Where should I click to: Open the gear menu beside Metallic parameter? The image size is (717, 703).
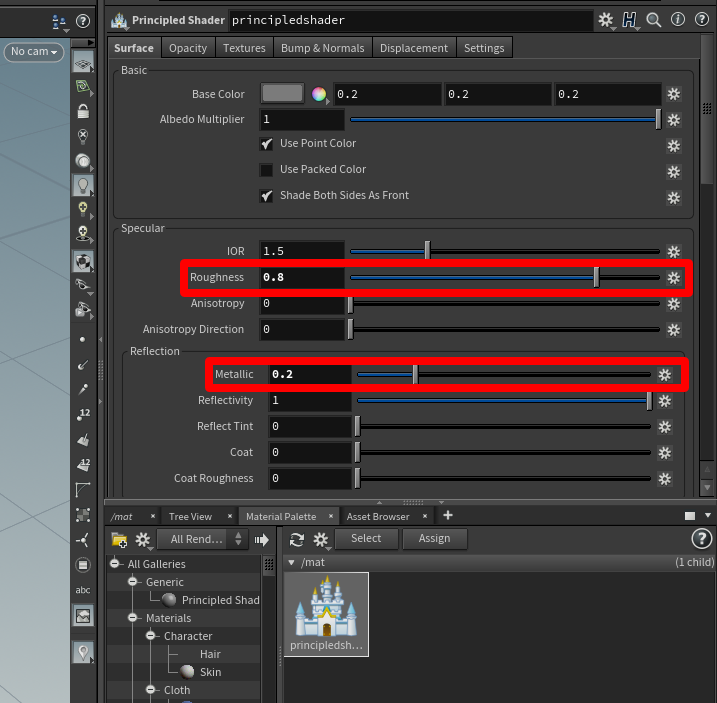(x=665, y=374)
